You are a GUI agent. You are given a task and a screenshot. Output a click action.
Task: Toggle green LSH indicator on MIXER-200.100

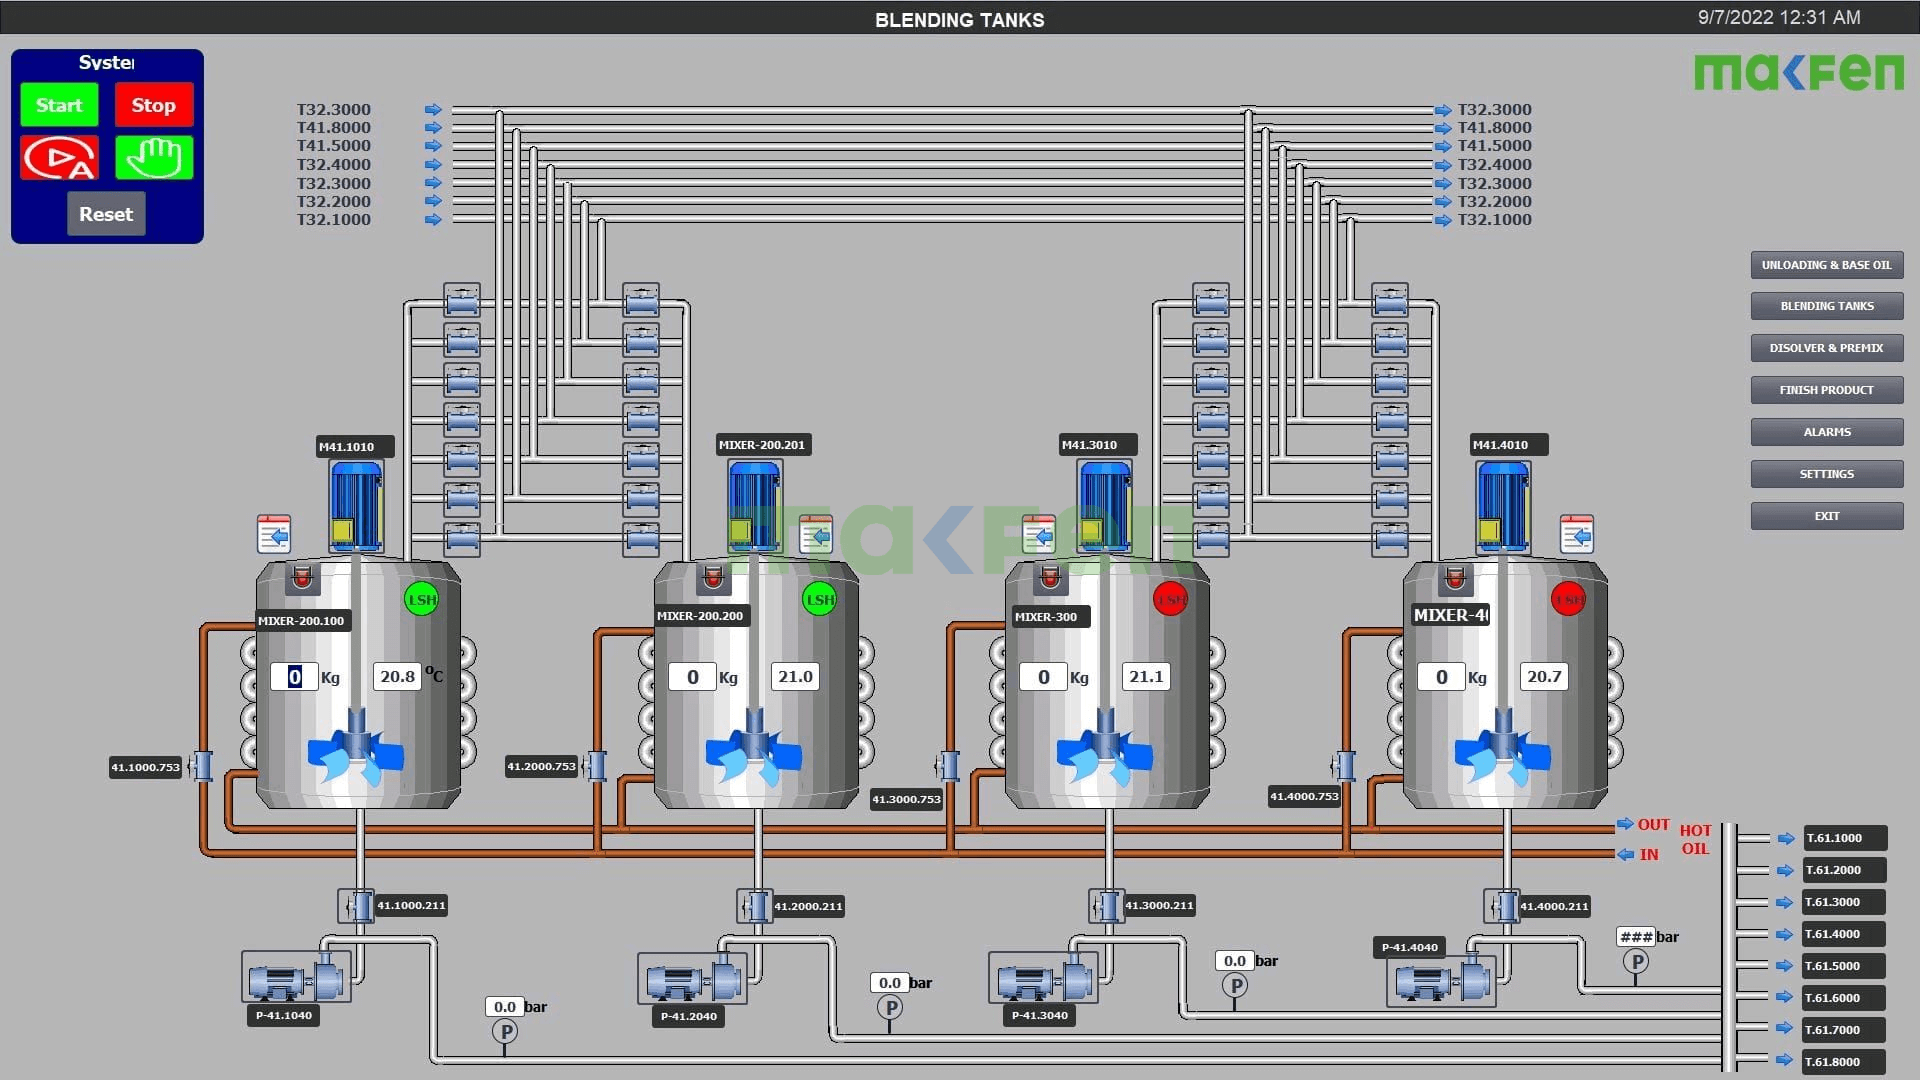coord(421,599)
